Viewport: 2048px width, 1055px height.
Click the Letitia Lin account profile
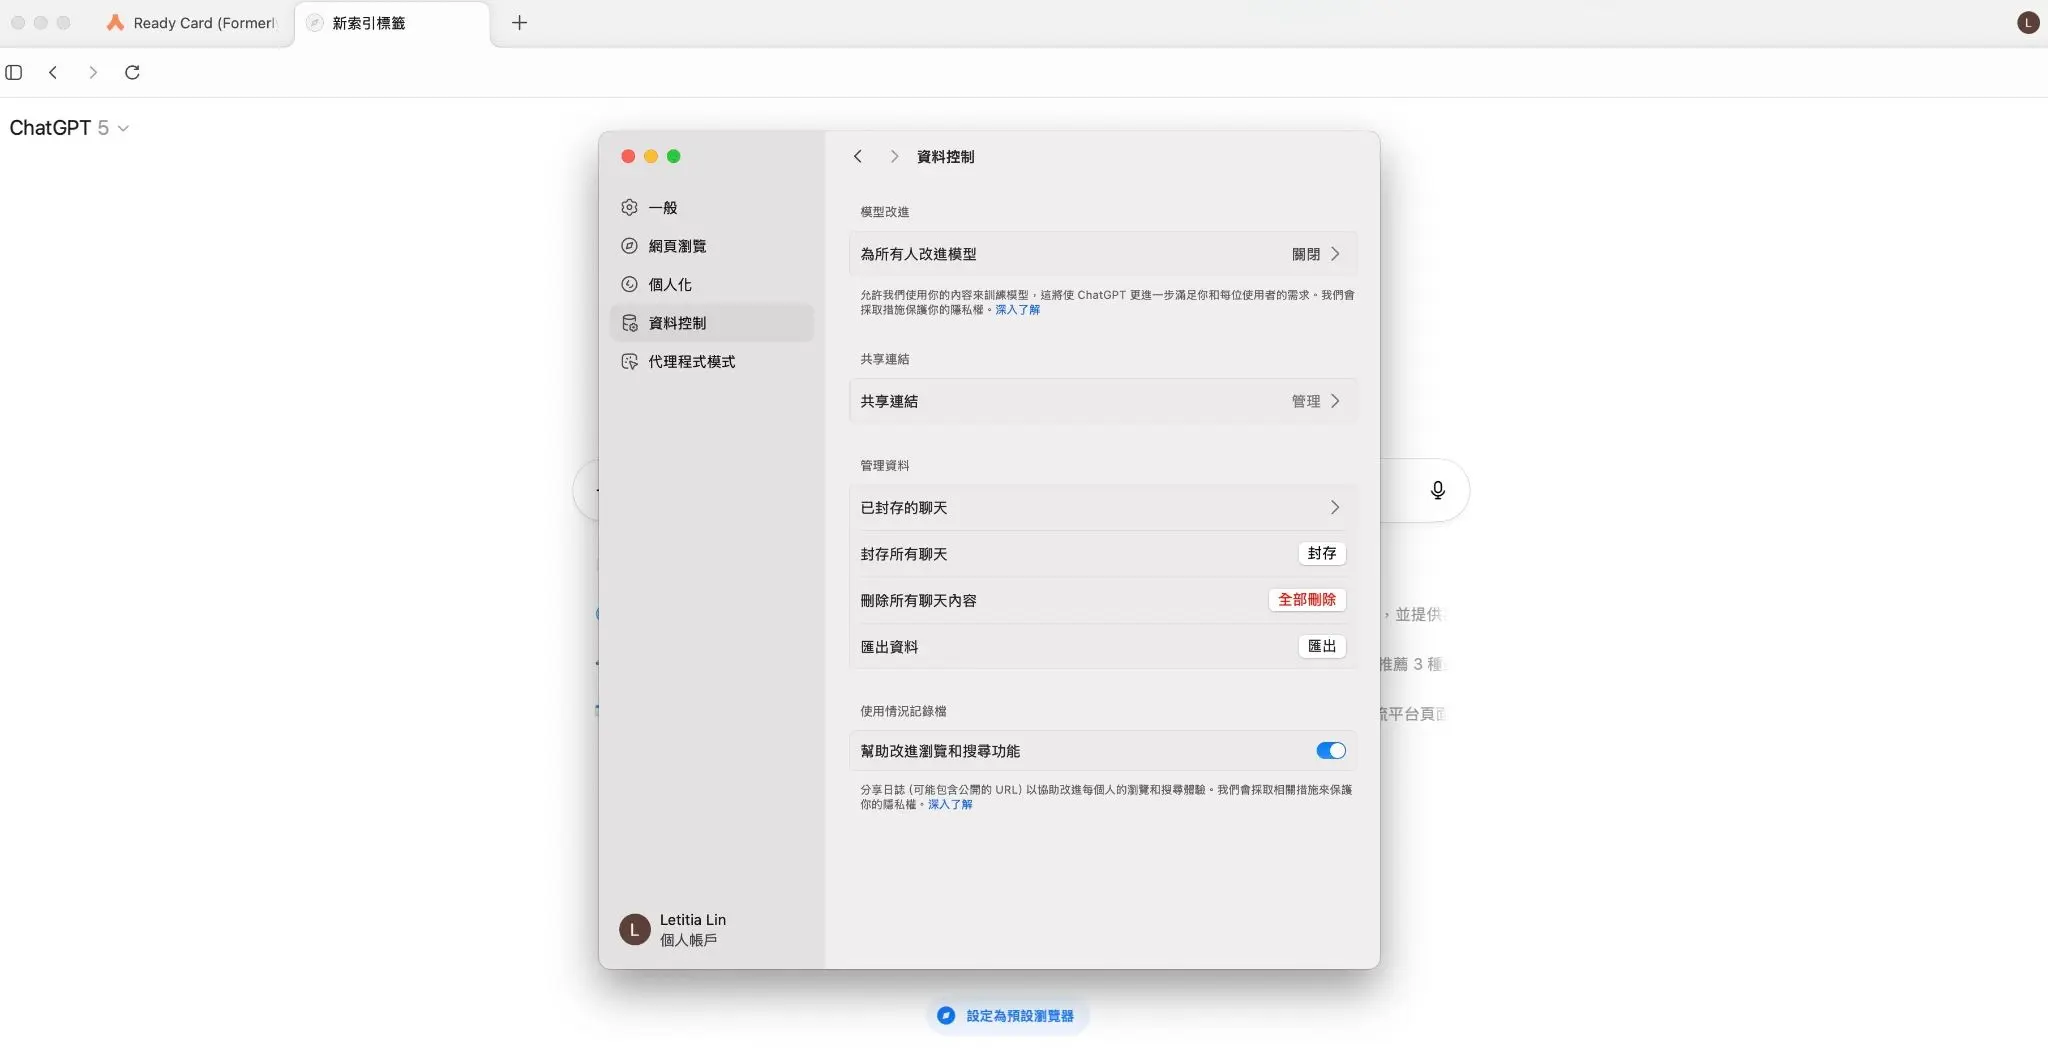[674, 929]
